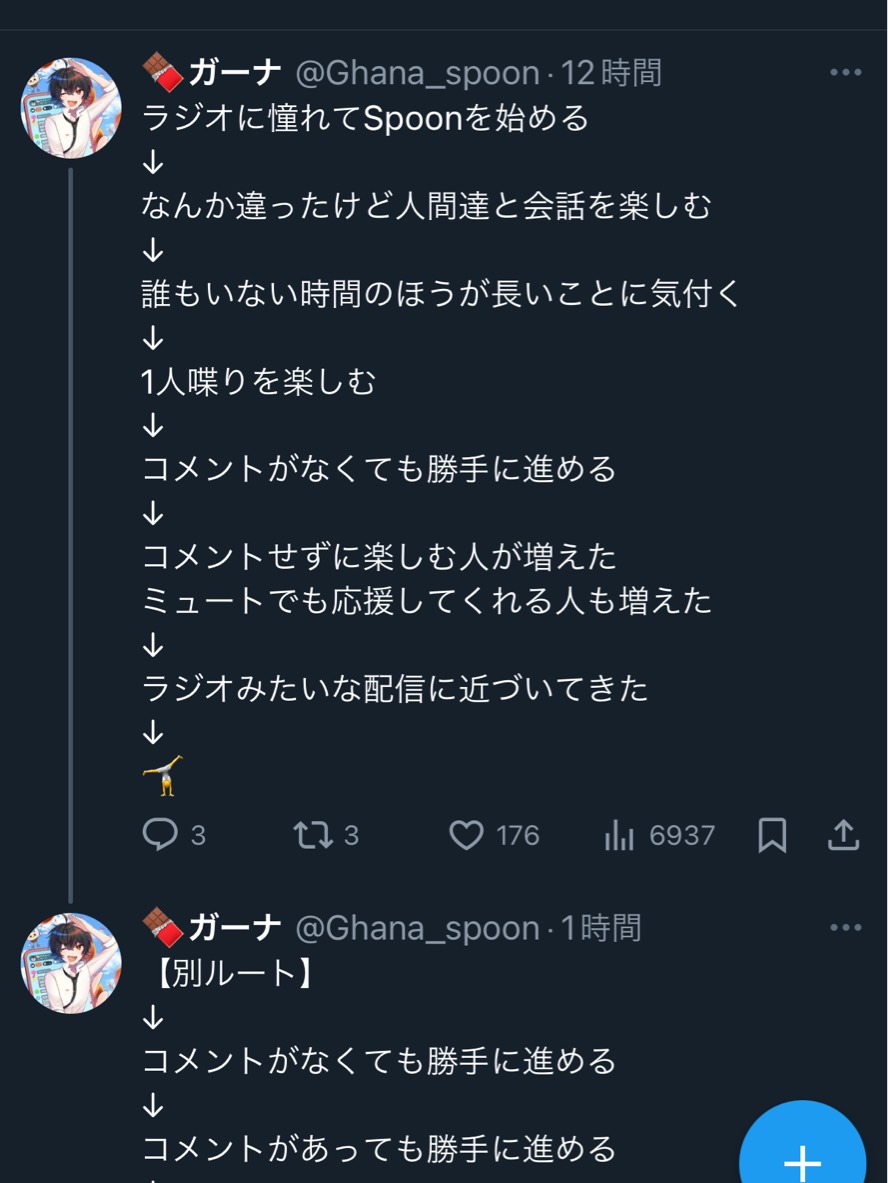Open the 1時間 timestamp link
888x1183 pixels.
point(600,928)
